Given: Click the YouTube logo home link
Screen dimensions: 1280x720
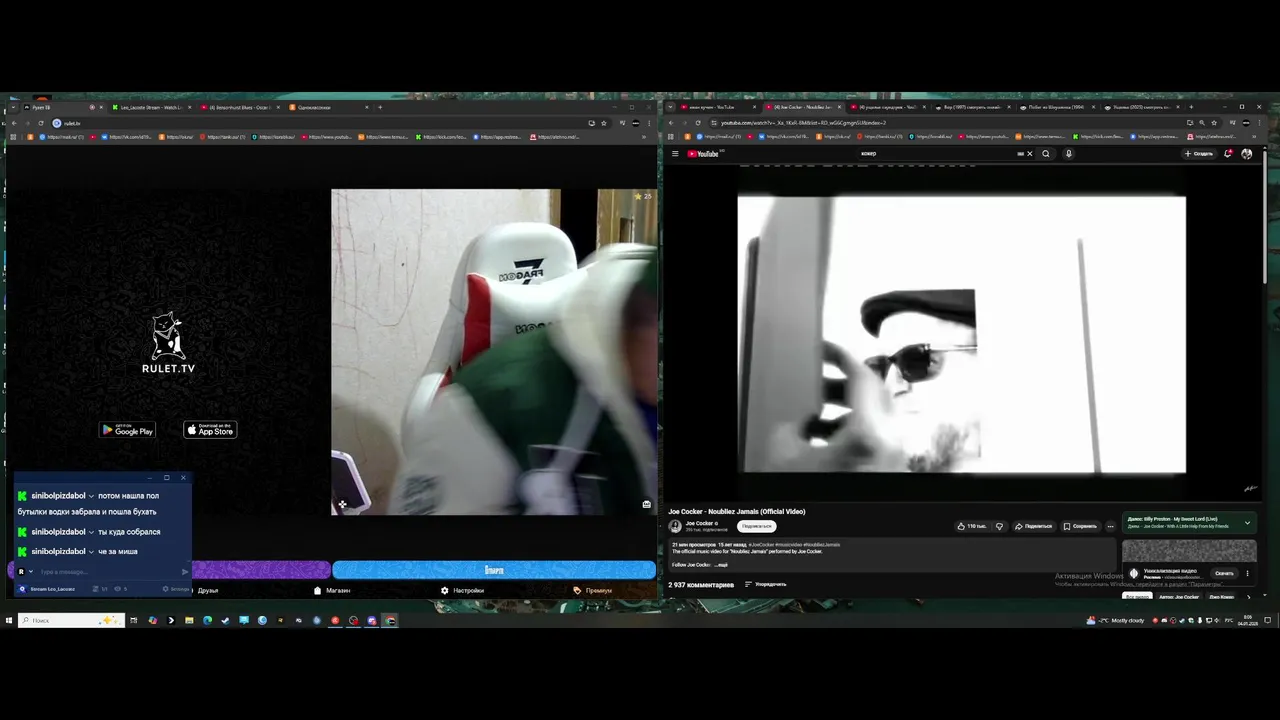Looking at the screenshot, I should point(705,154).
